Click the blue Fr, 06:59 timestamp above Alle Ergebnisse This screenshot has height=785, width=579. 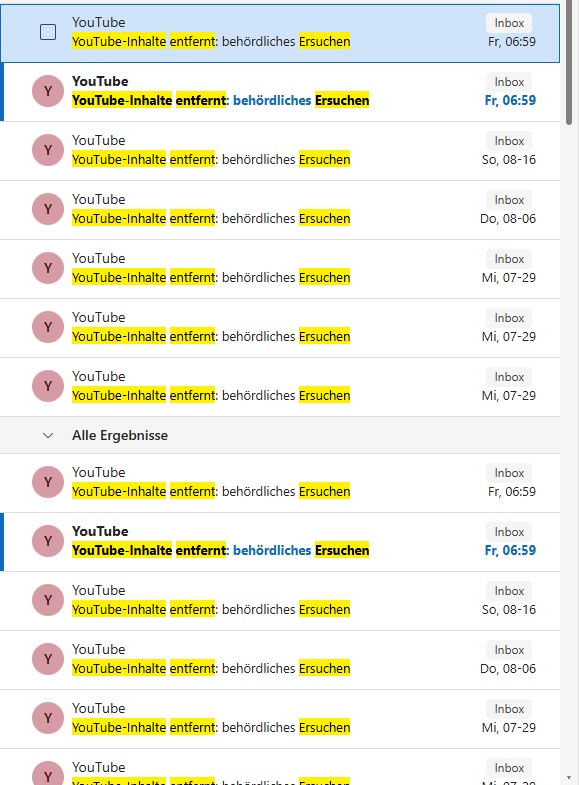[510, 101]
